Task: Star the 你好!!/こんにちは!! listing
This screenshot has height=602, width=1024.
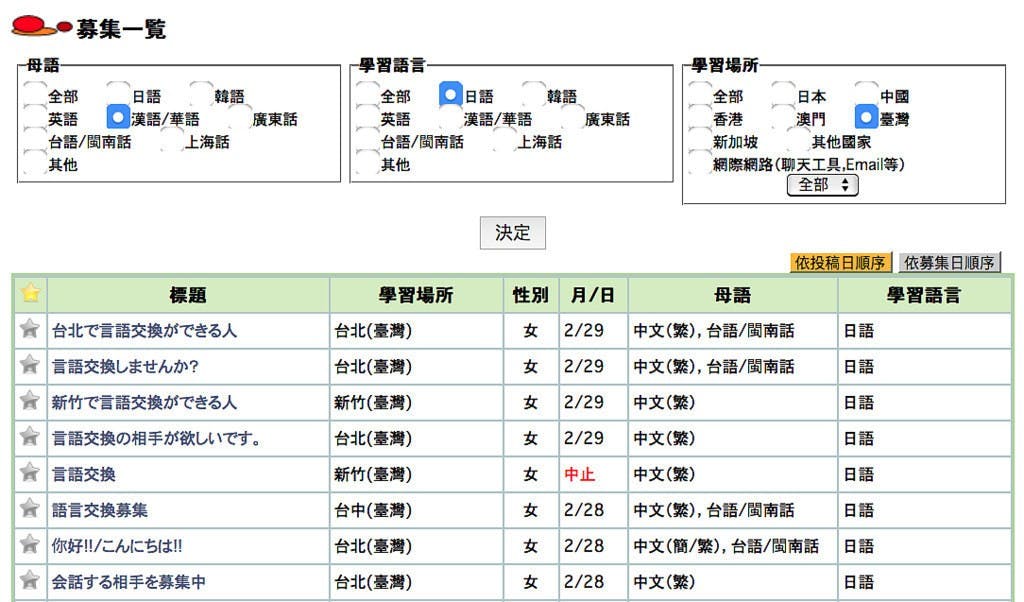Action: click(x=30, y=544)
